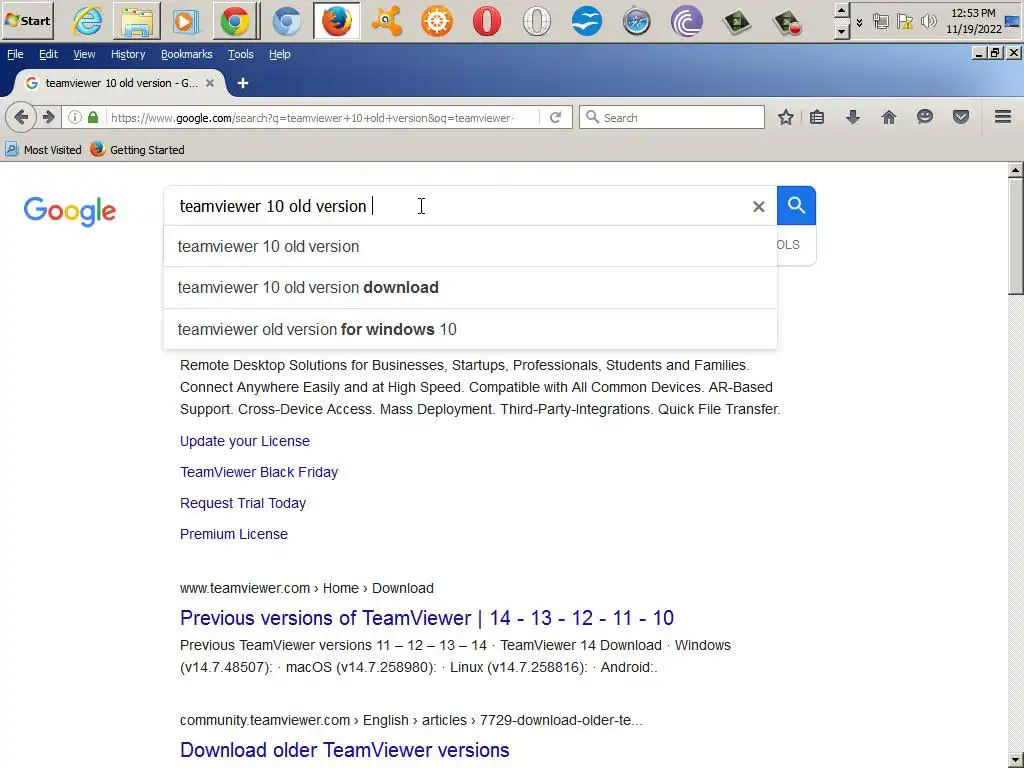
Task: Open the History menu
Action: click(x=127, y=54)
